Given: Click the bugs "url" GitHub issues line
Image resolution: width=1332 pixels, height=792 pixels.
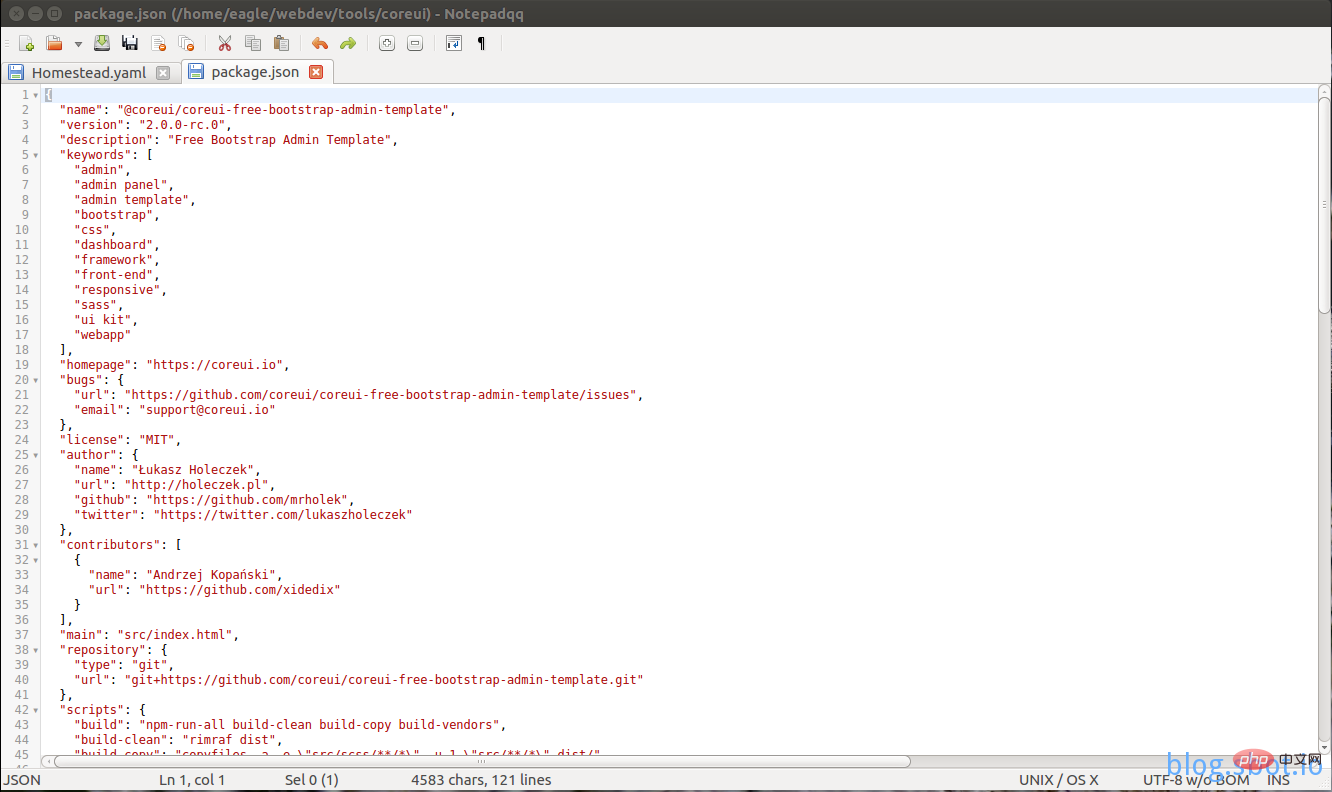Looking at the screenshot, I should (359, 395).
